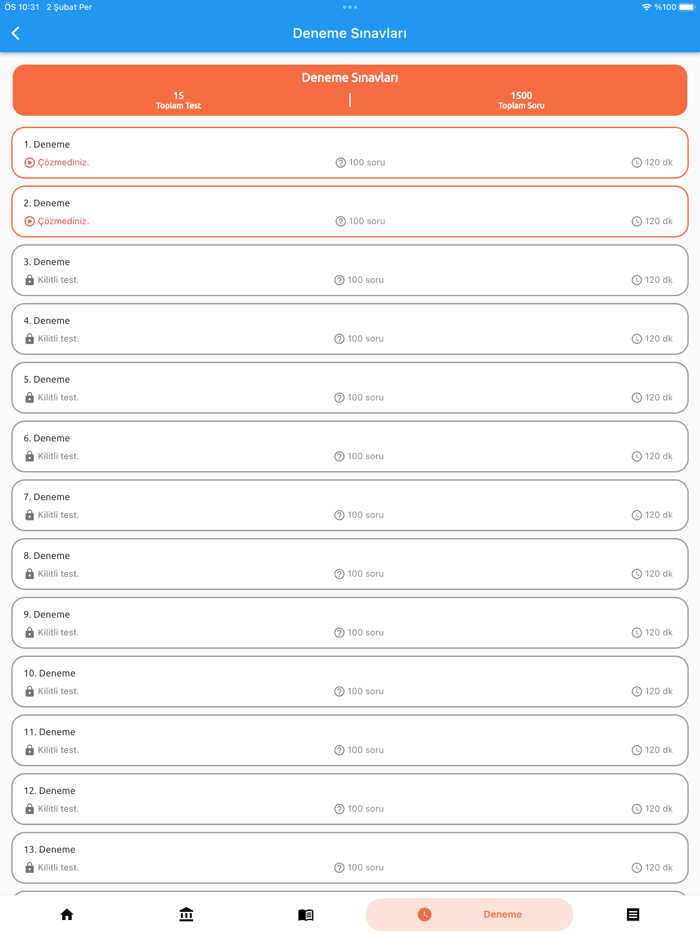
Task: Tap the orange Deneme Sınavları summary banner
Action: (350, 90)
